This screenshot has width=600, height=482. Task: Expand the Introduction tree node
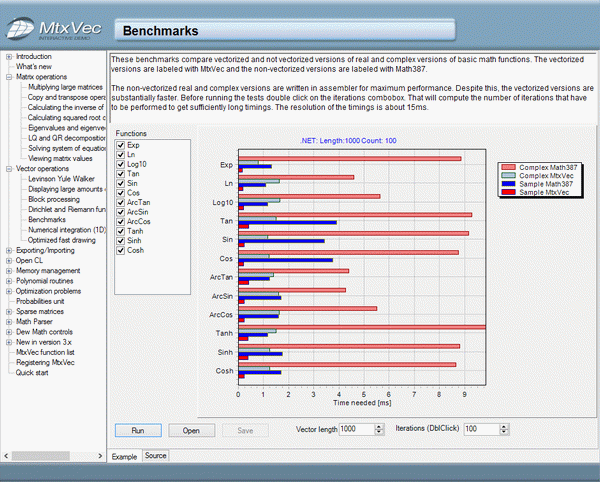[9, 57]
